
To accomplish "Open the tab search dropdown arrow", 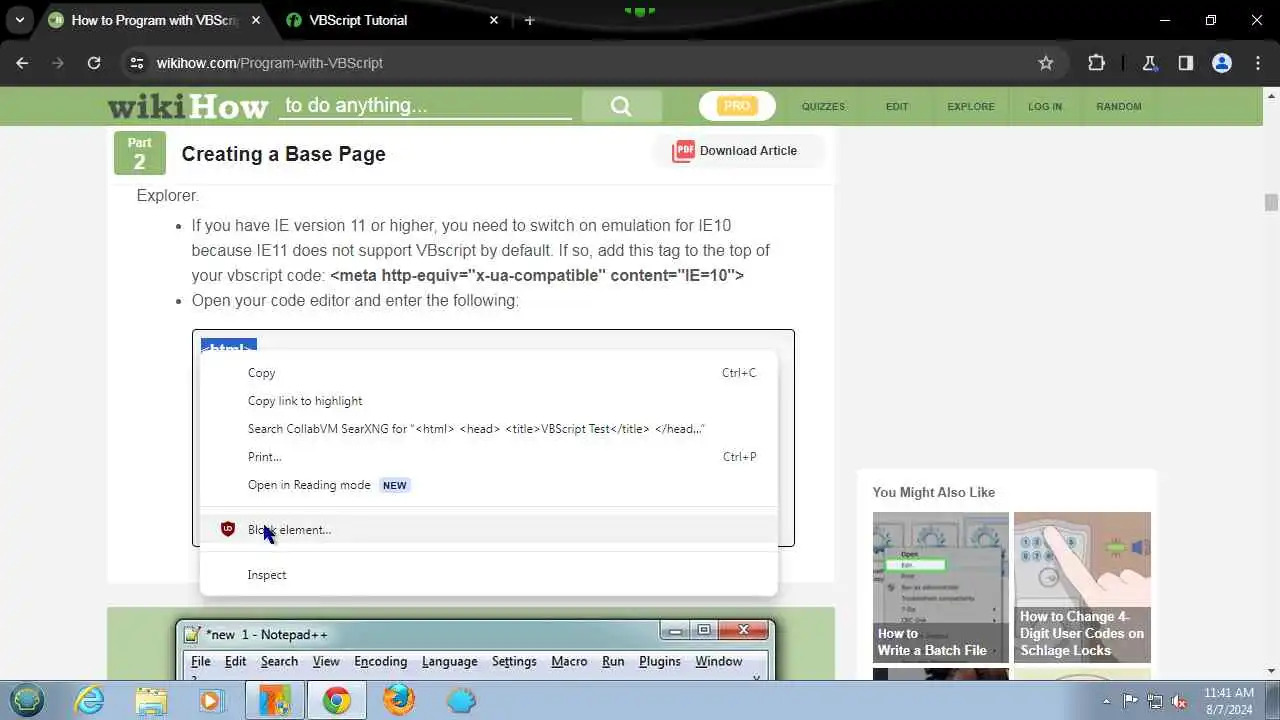I will coord(19,20).
